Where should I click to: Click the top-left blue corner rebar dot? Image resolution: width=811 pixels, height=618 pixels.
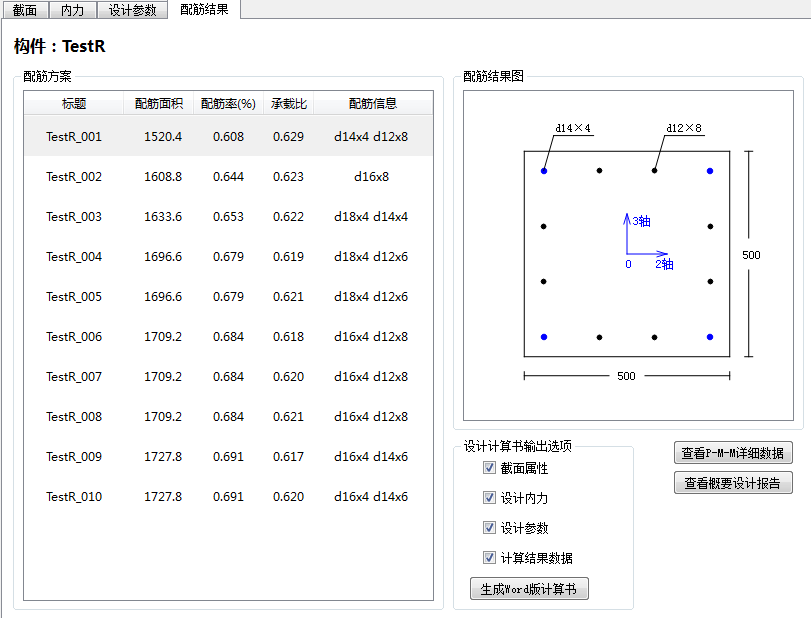coord(544,171)
